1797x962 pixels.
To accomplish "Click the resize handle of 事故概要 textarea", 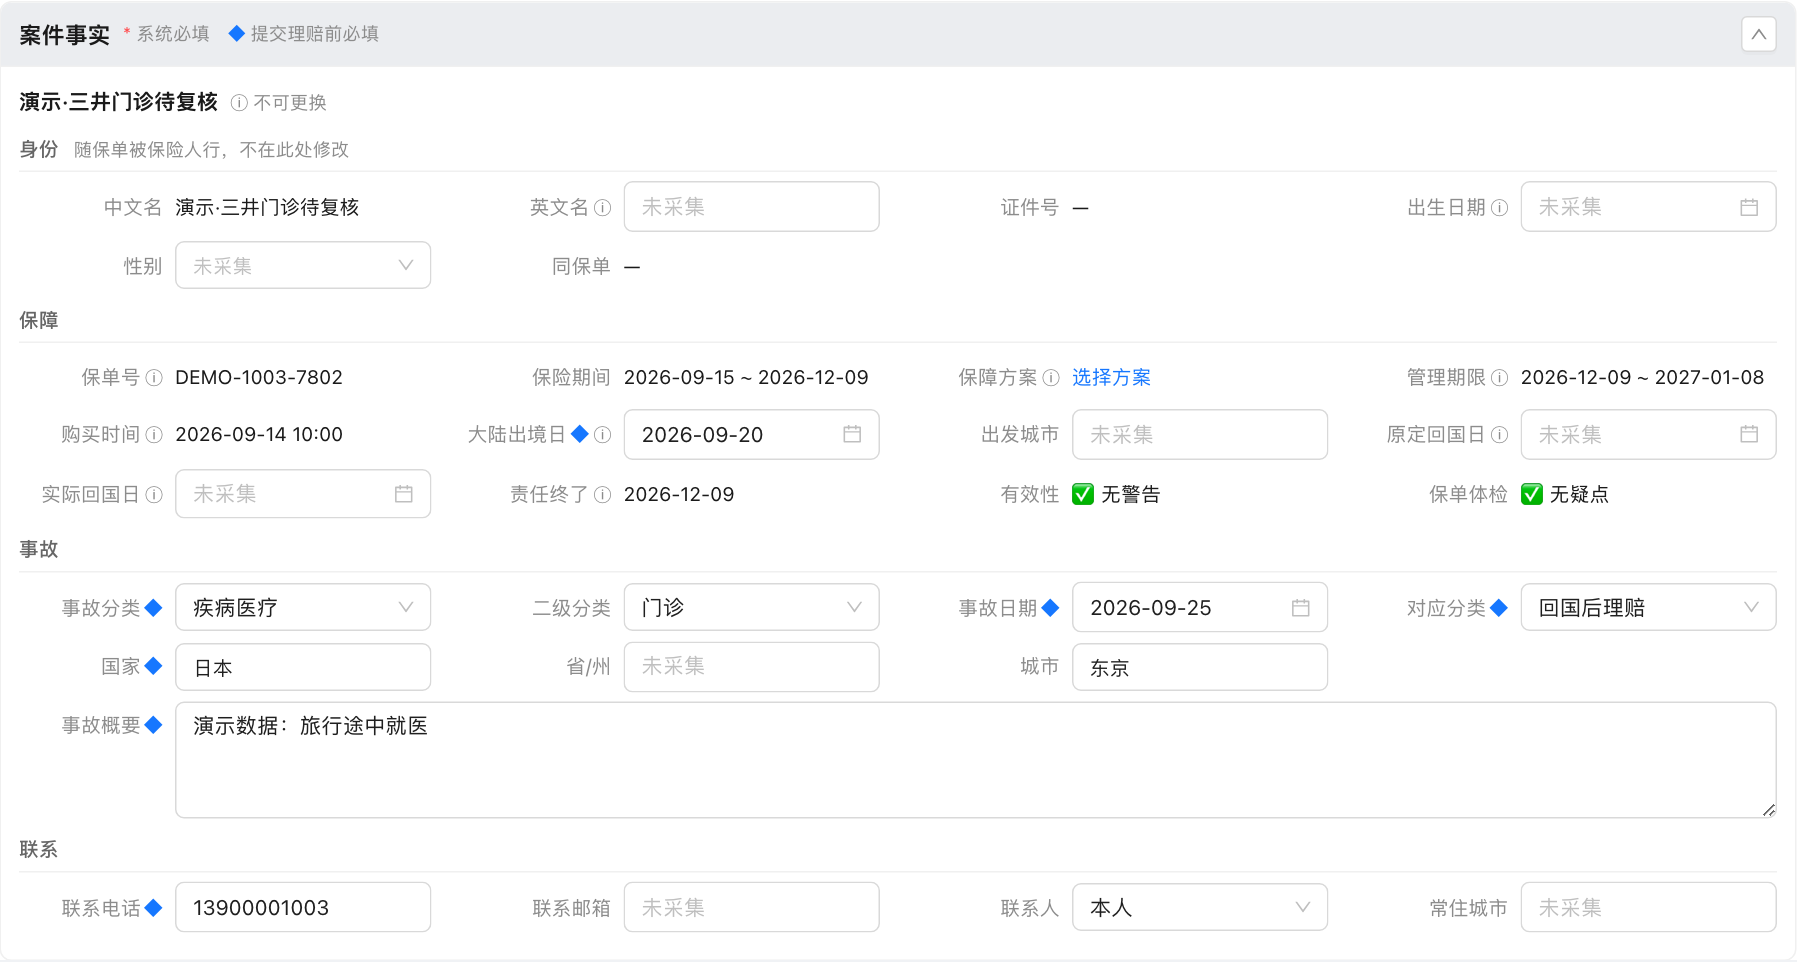I will click(1768, 810).
